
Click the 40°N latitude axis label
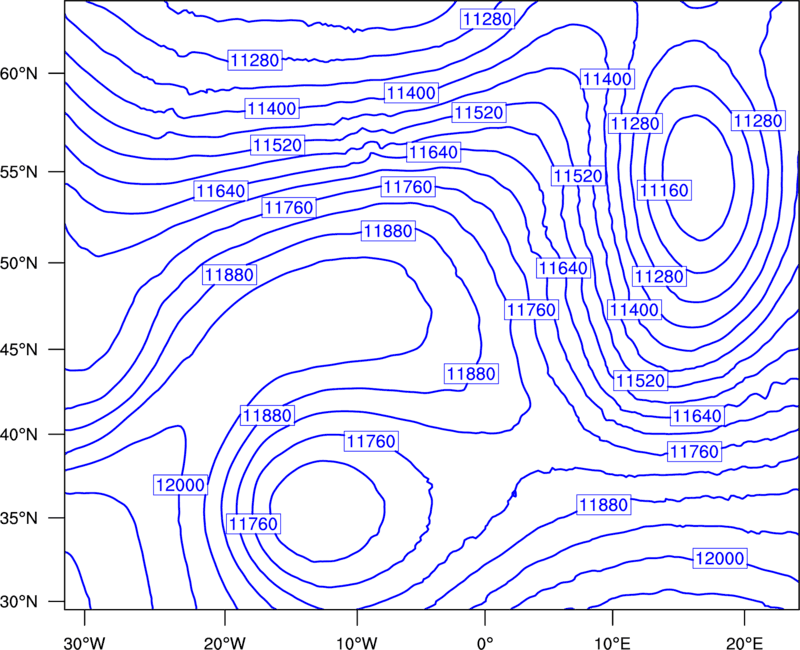click(19, 435)
